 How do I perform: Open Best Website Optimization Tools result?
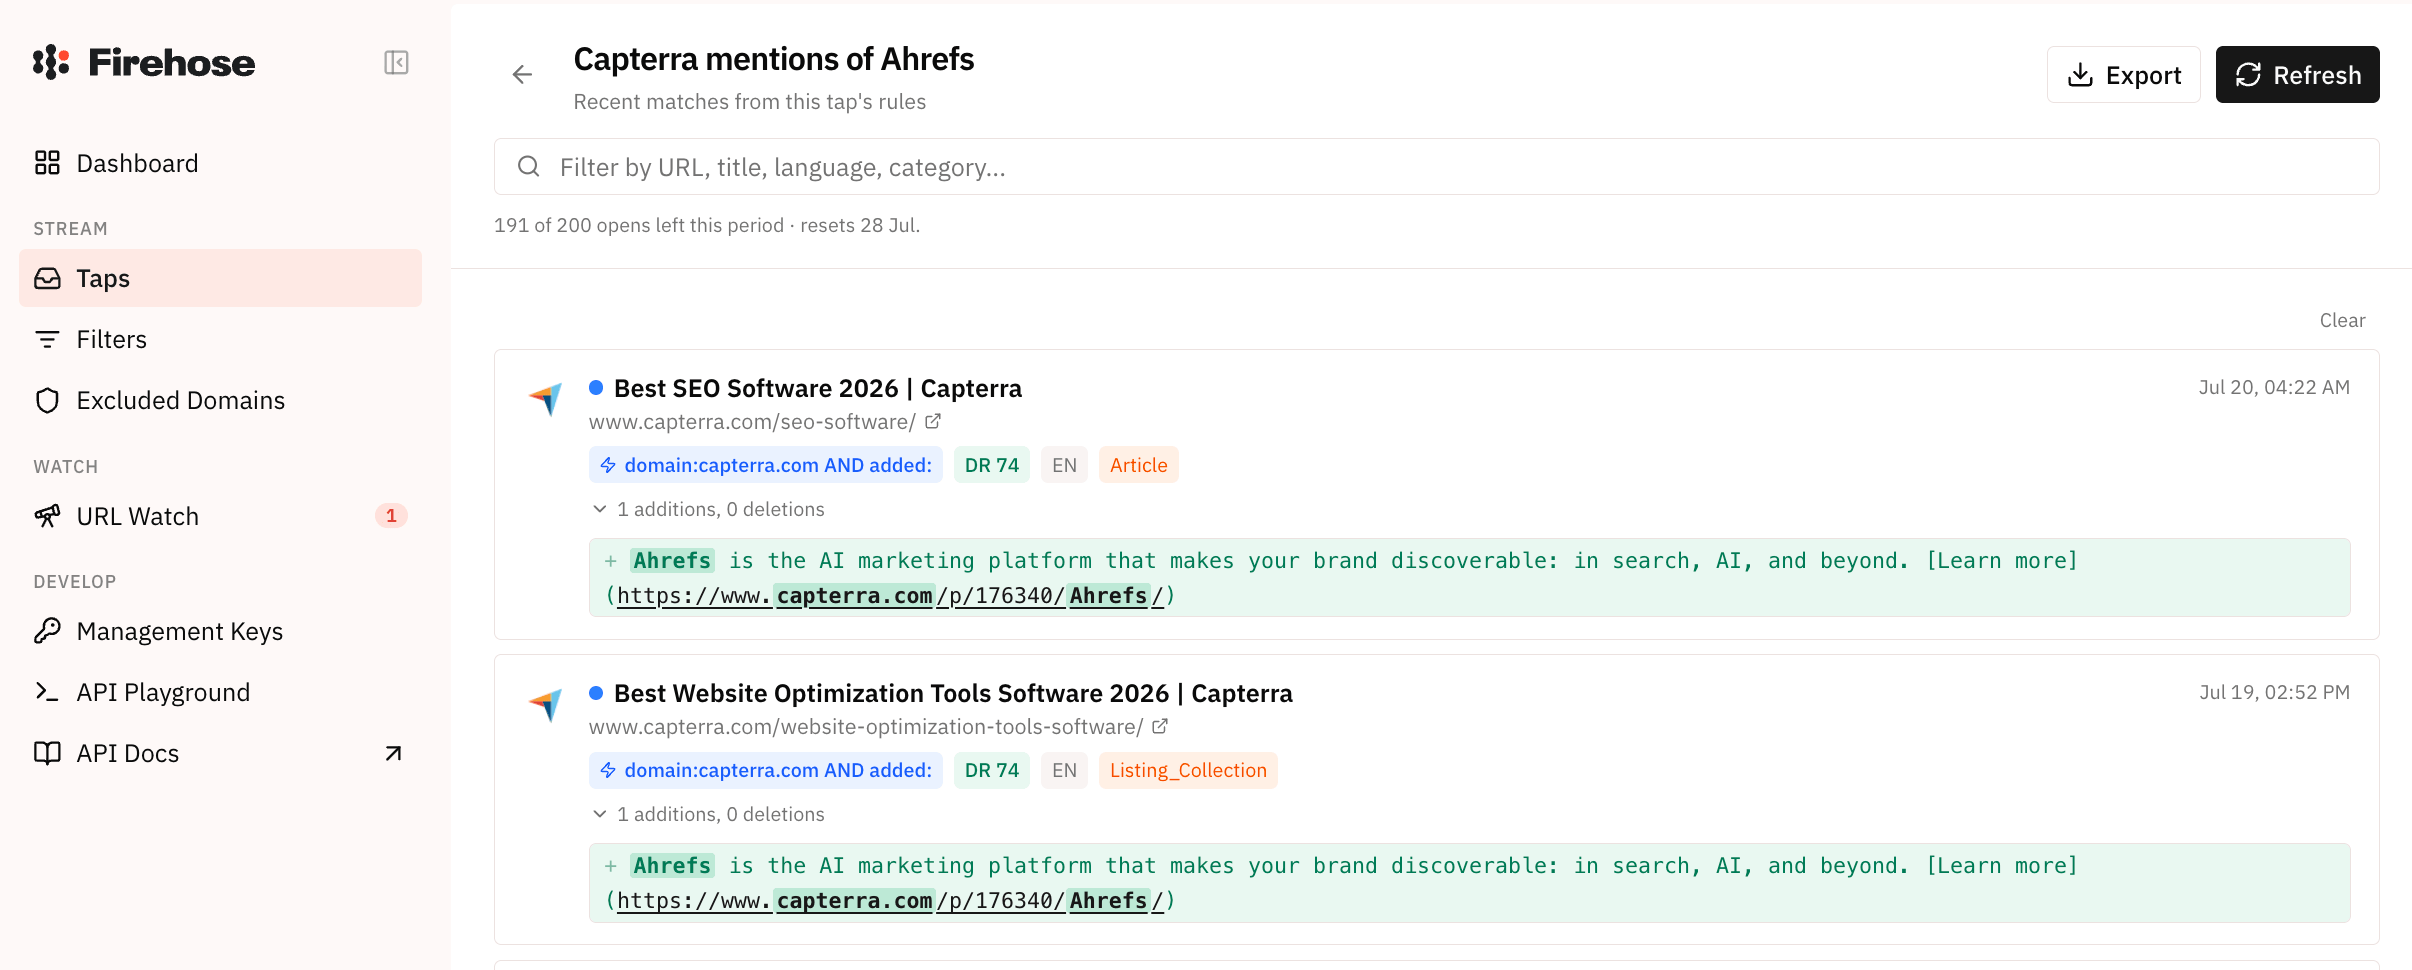(953, 693)
